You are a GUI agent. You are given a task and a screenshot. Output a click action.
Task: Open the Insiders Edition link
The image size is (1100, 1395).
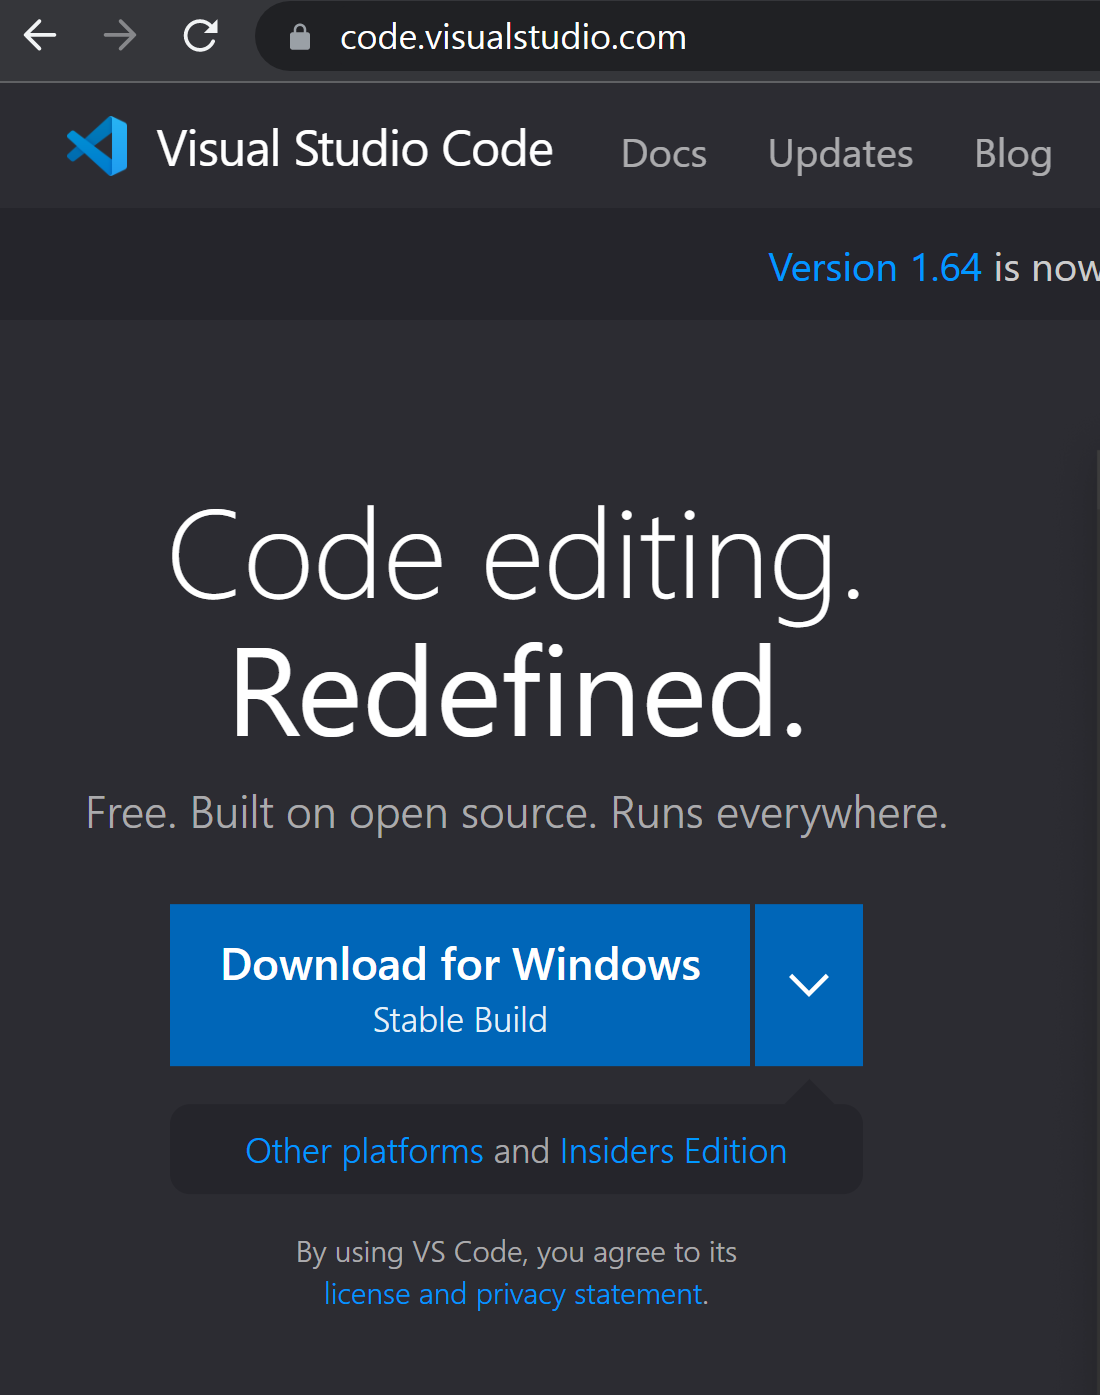(673, 1151)
